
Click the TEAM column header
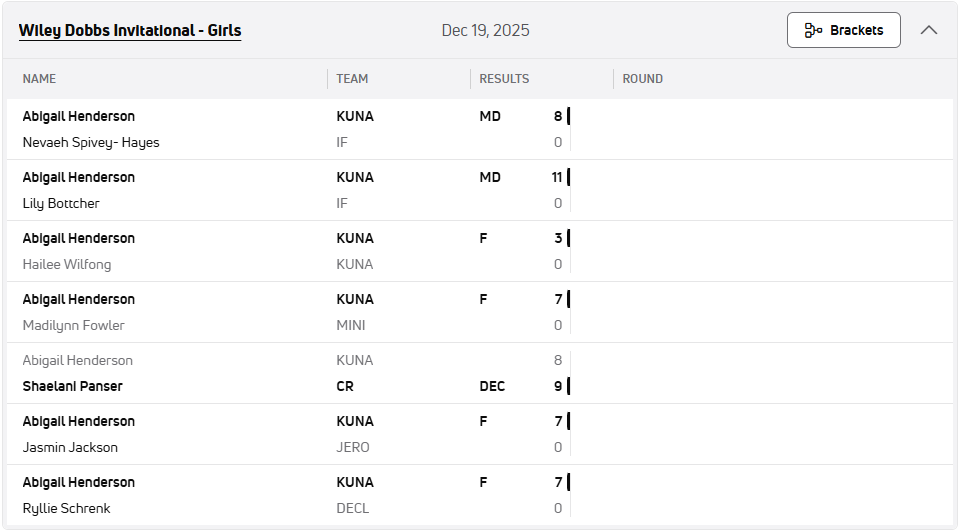click(352, 79)
